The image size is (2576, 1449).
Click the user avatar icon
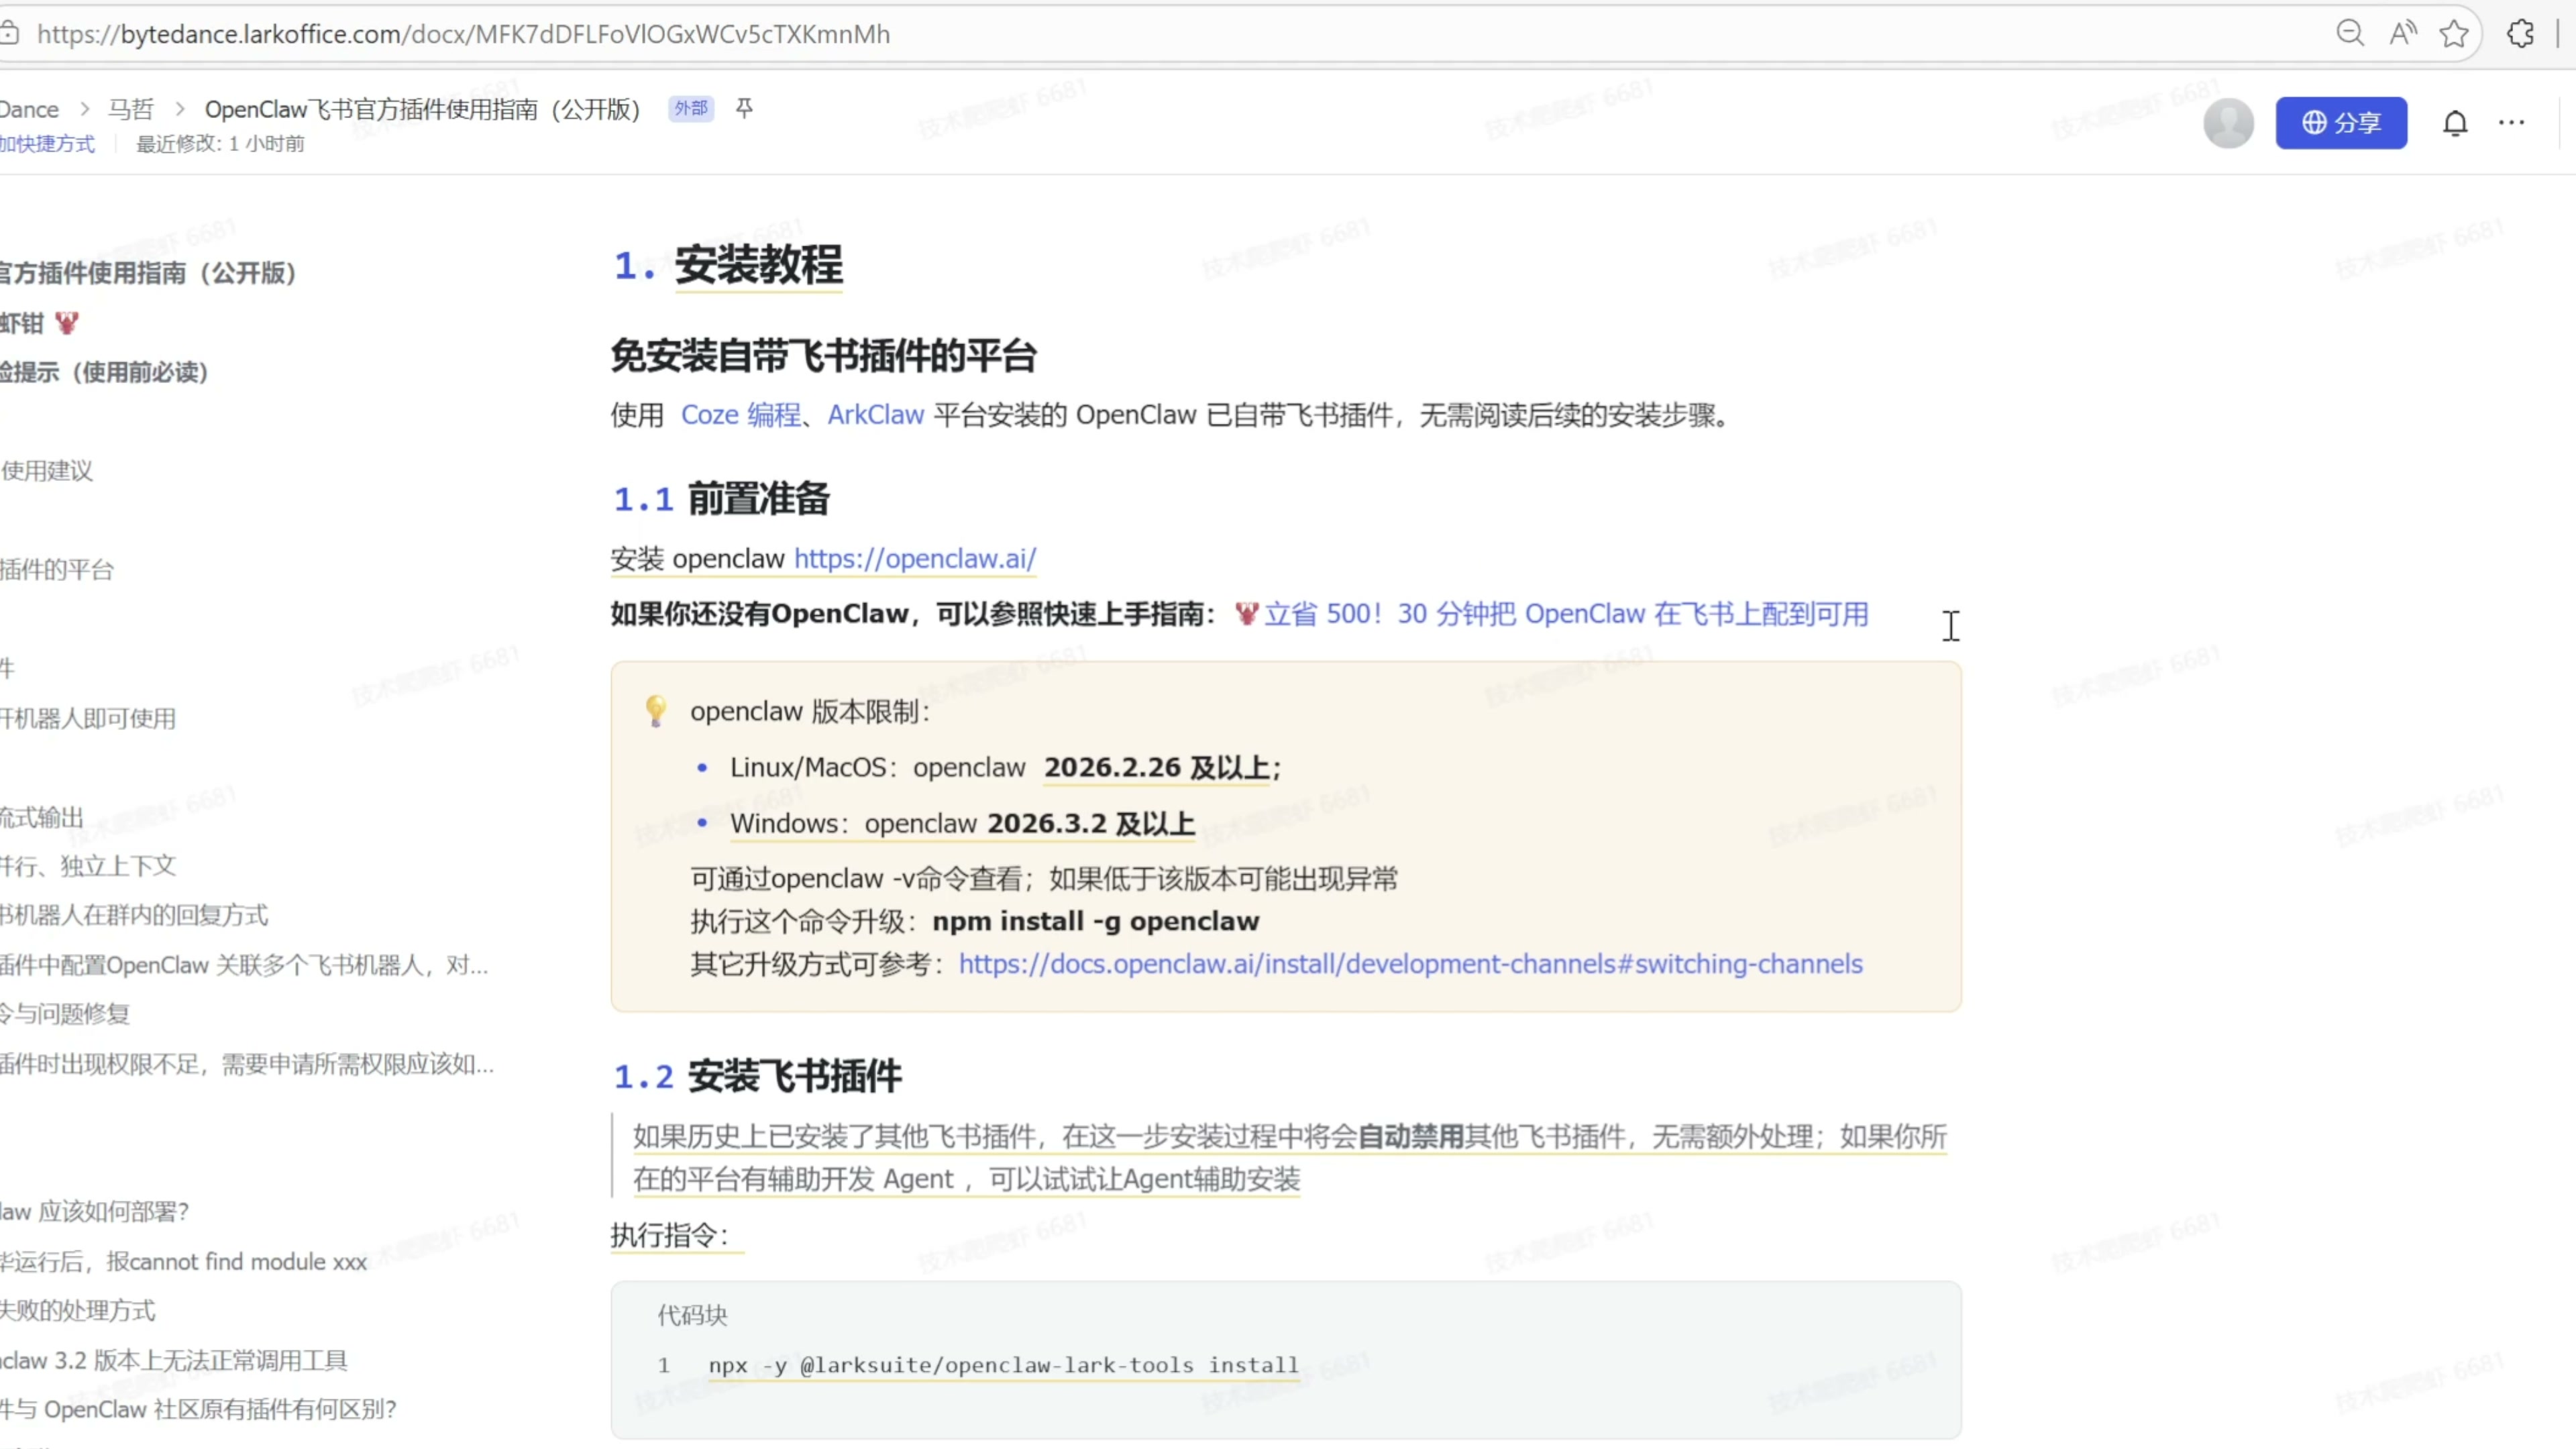point(2228,123)
